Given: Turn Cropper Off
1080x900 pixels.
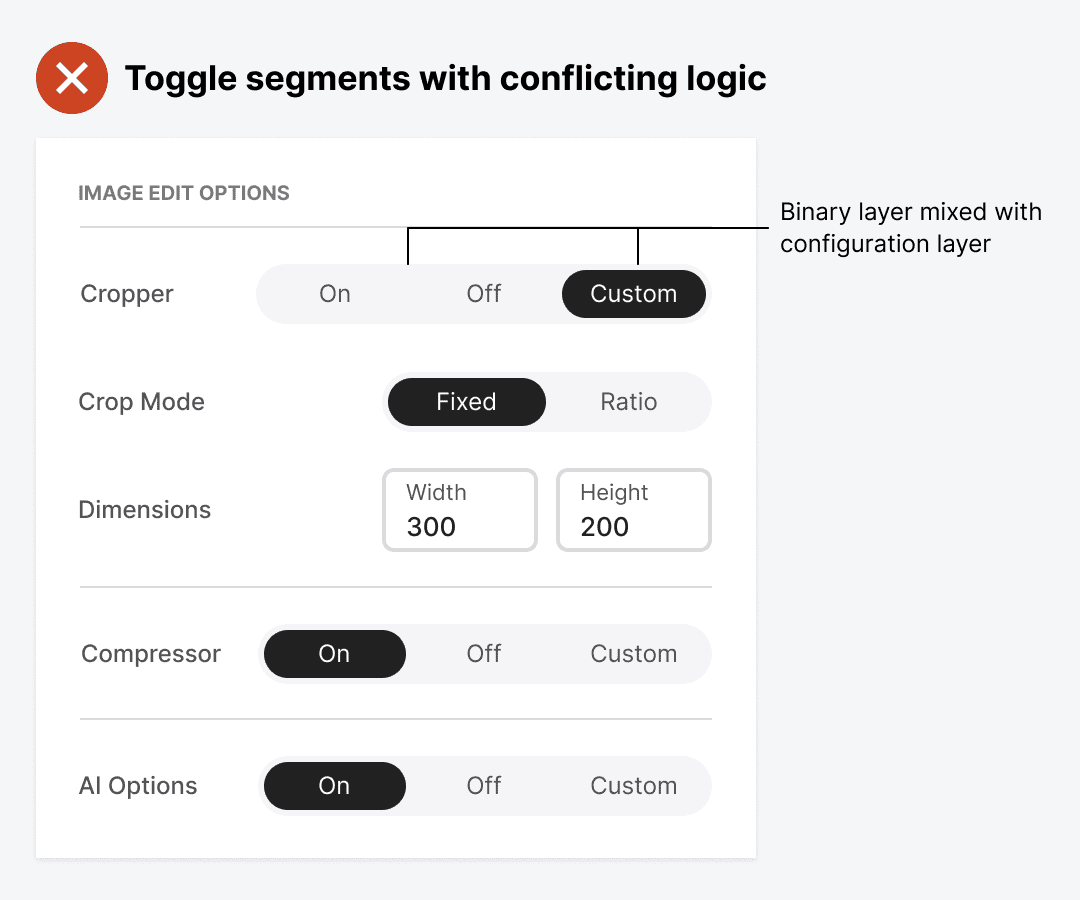Looking at the screenshot, I should pyautogui.click(x=484, y=294).
